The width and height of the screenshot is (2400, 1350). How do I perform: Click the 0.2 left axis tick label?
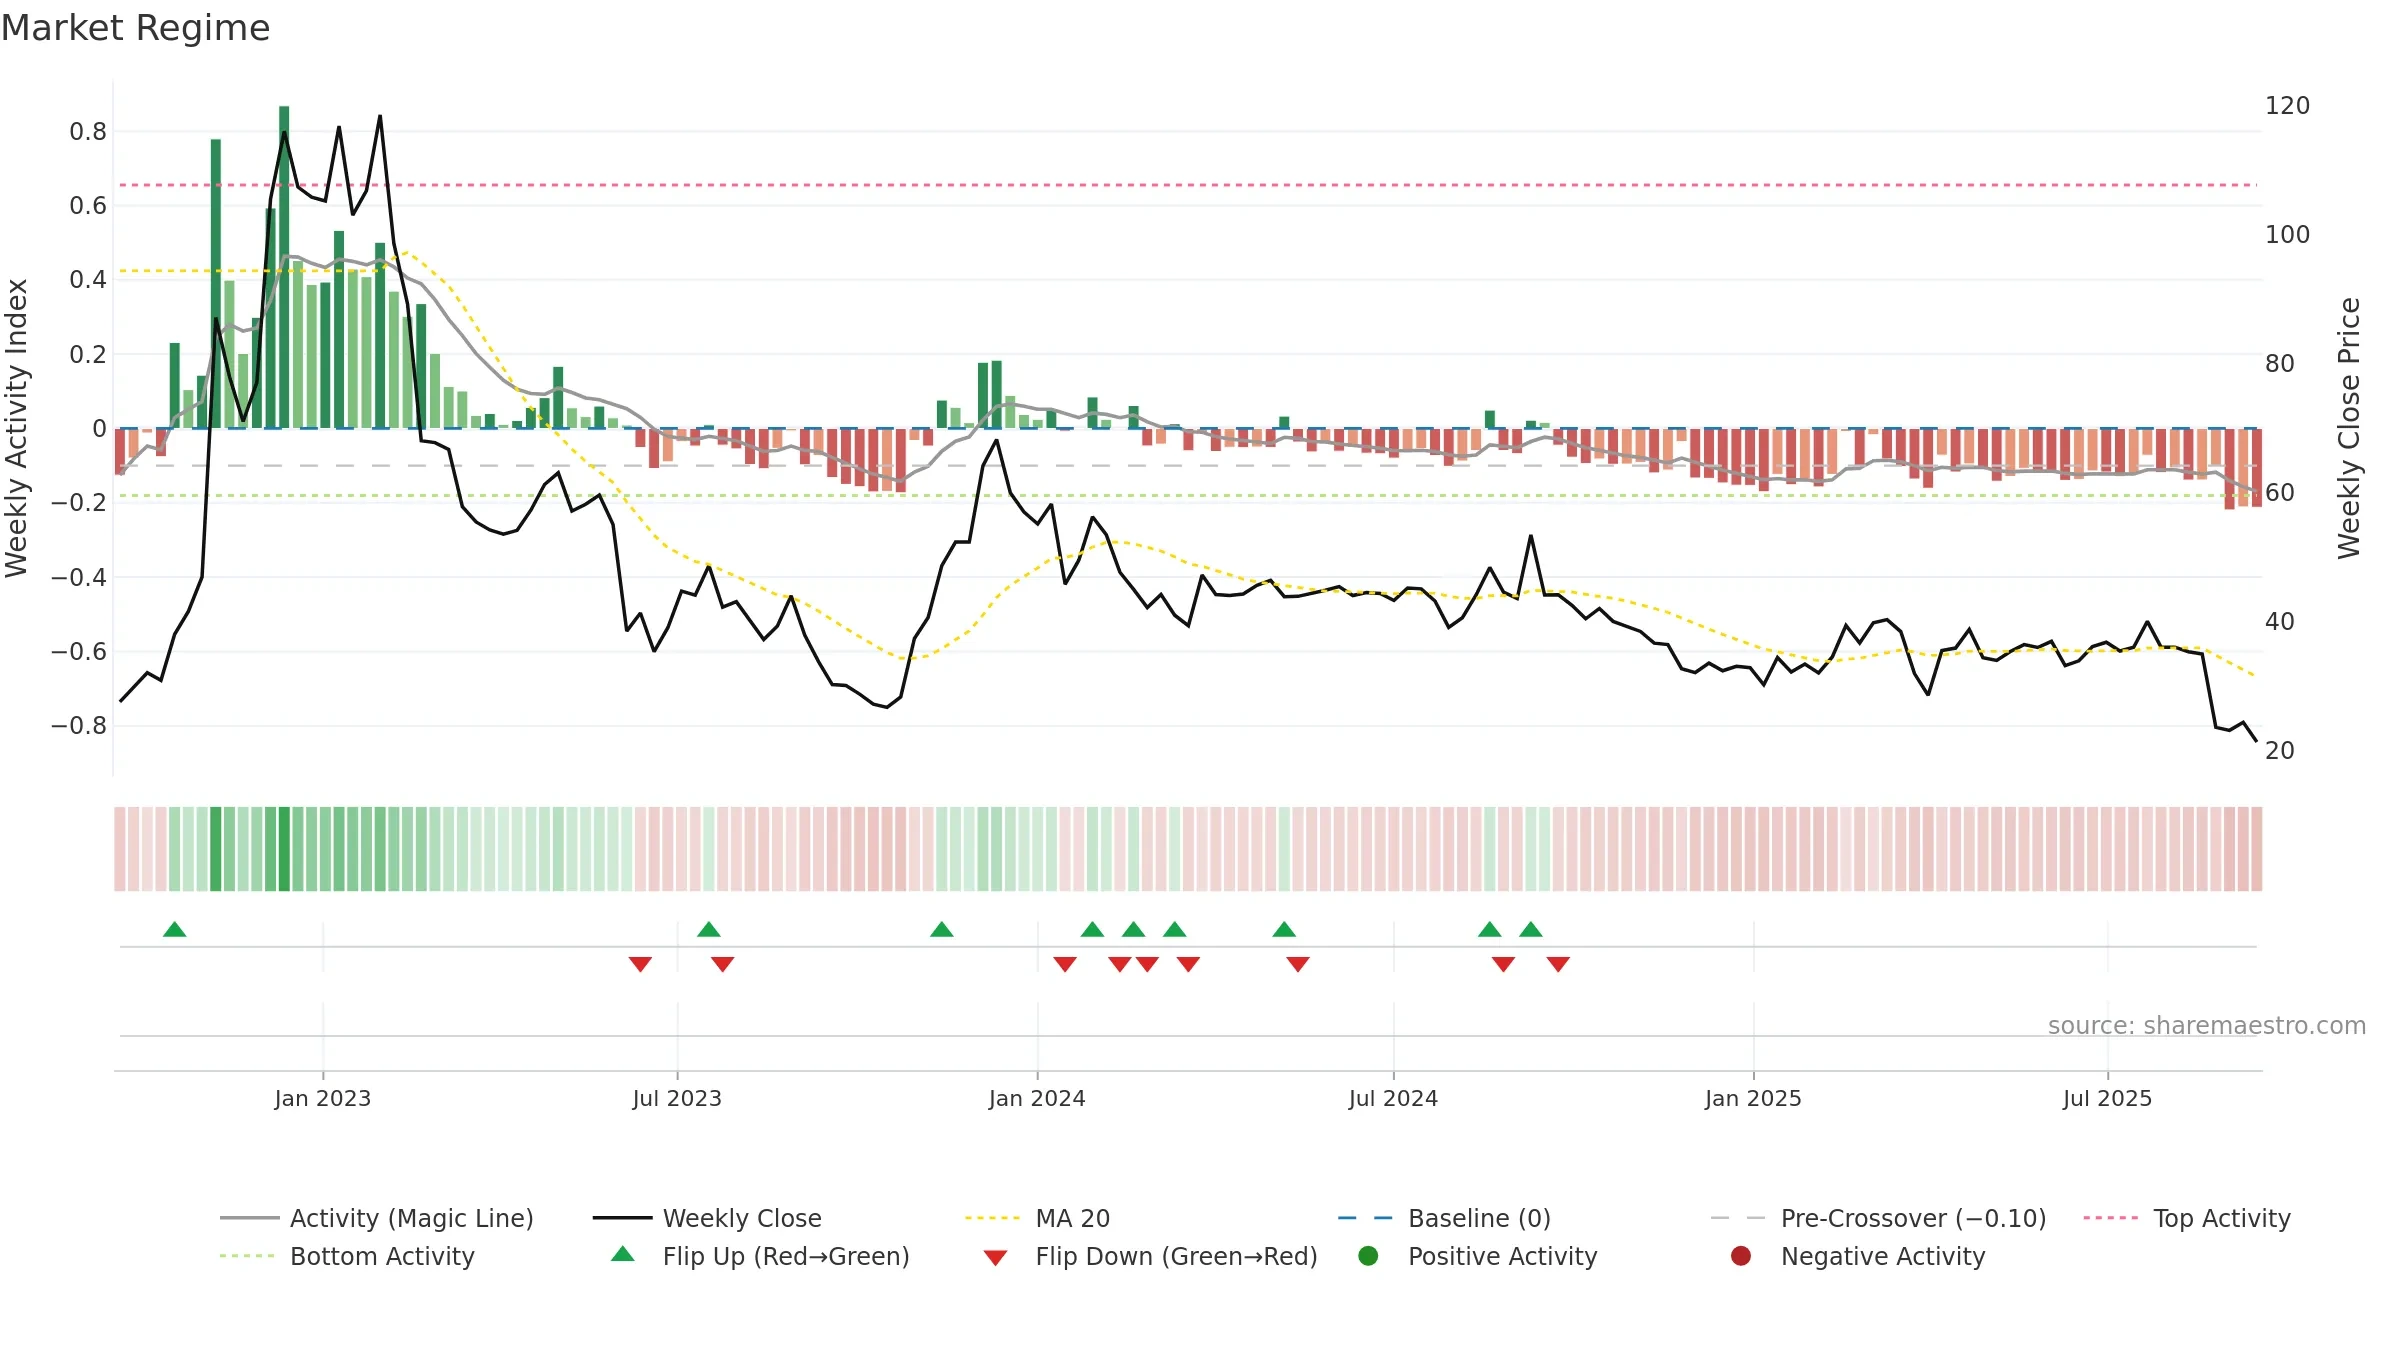(x=88, y=354)
